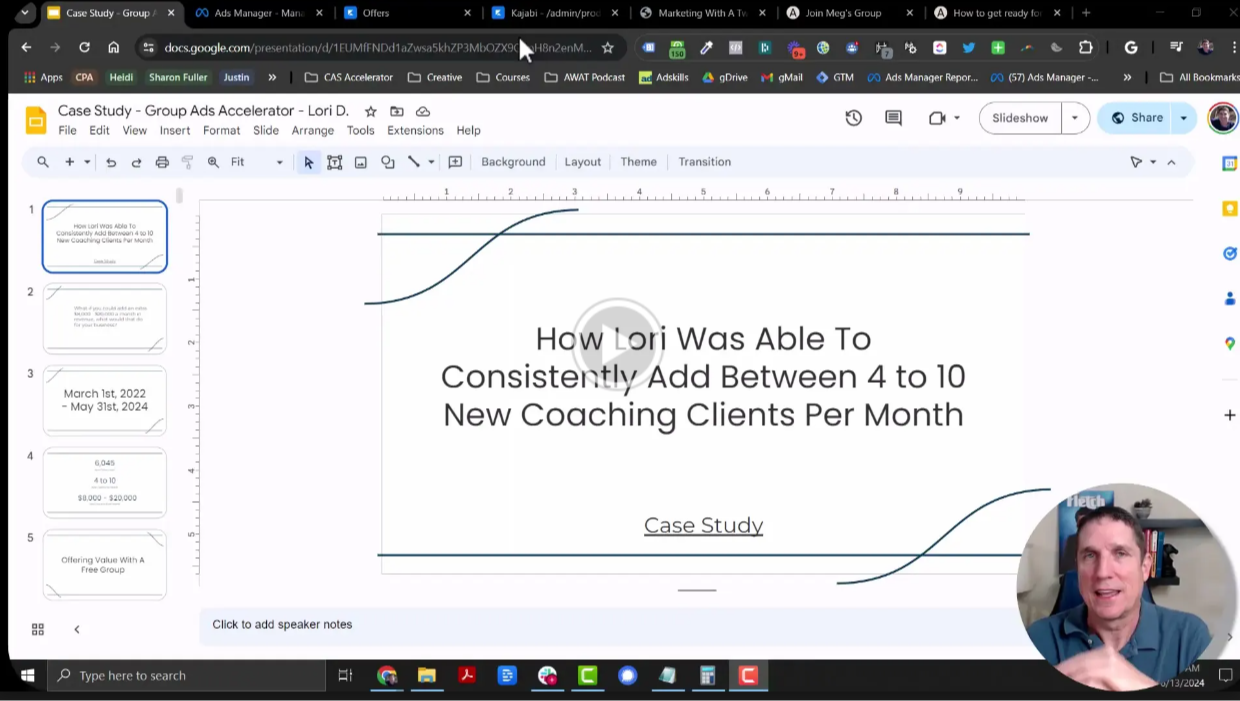Click the Windows Start button
Viewport: 1240px width, 701px height.
27,675
